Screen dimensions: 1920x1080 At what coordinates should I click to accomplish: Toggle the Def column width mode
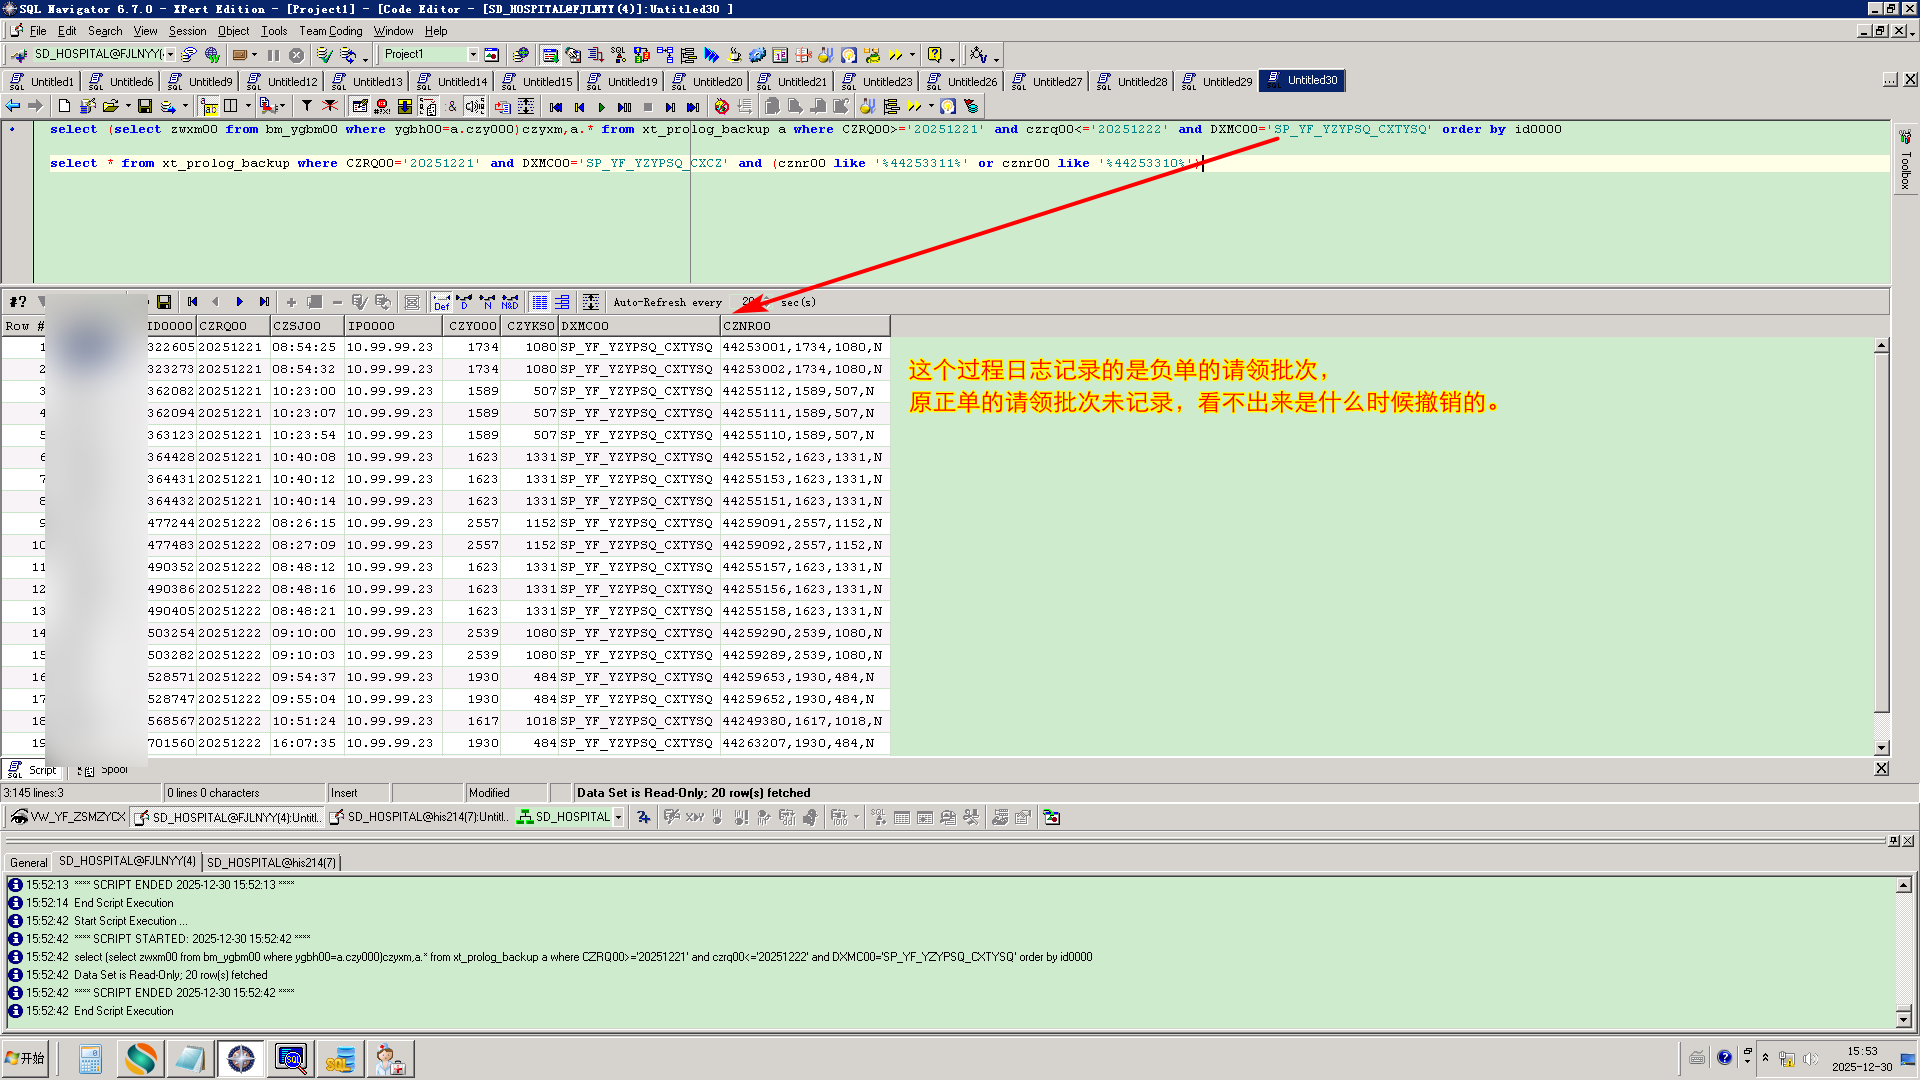click(x=441, y=302)
